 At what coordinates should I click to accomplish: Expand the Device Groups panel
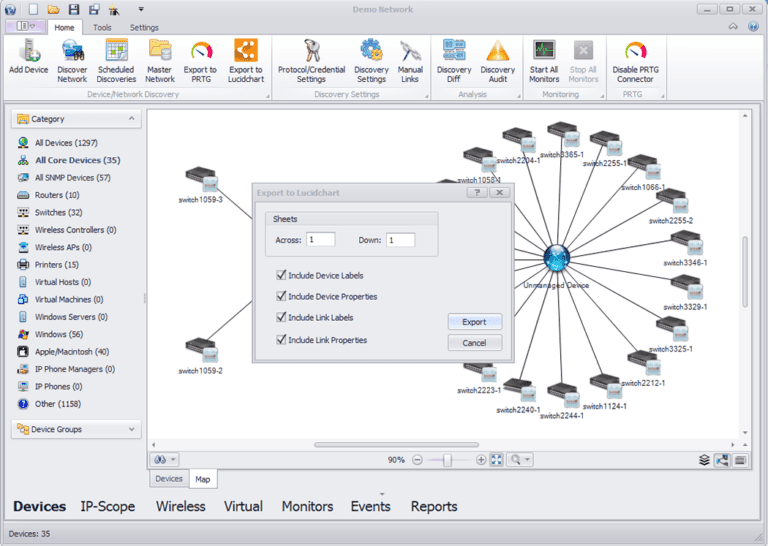click(x=131, y=429)
